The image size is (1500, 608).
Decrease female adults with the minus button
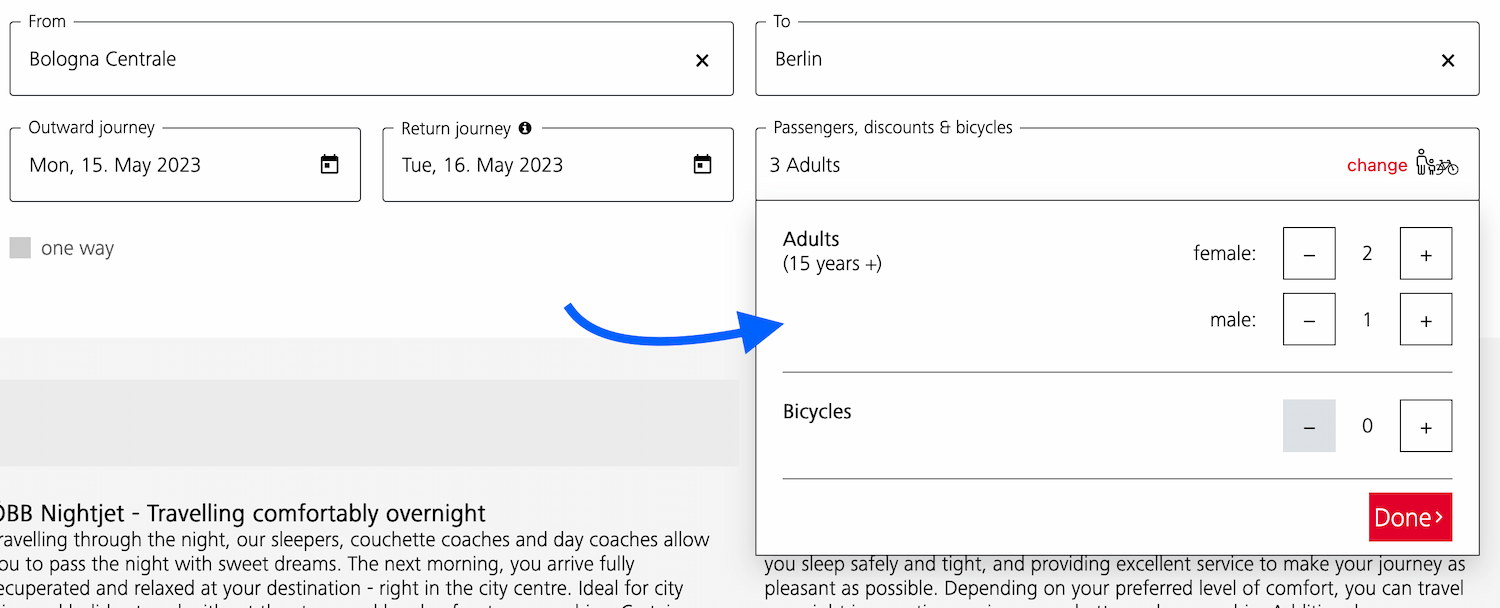click(1309, 253)
